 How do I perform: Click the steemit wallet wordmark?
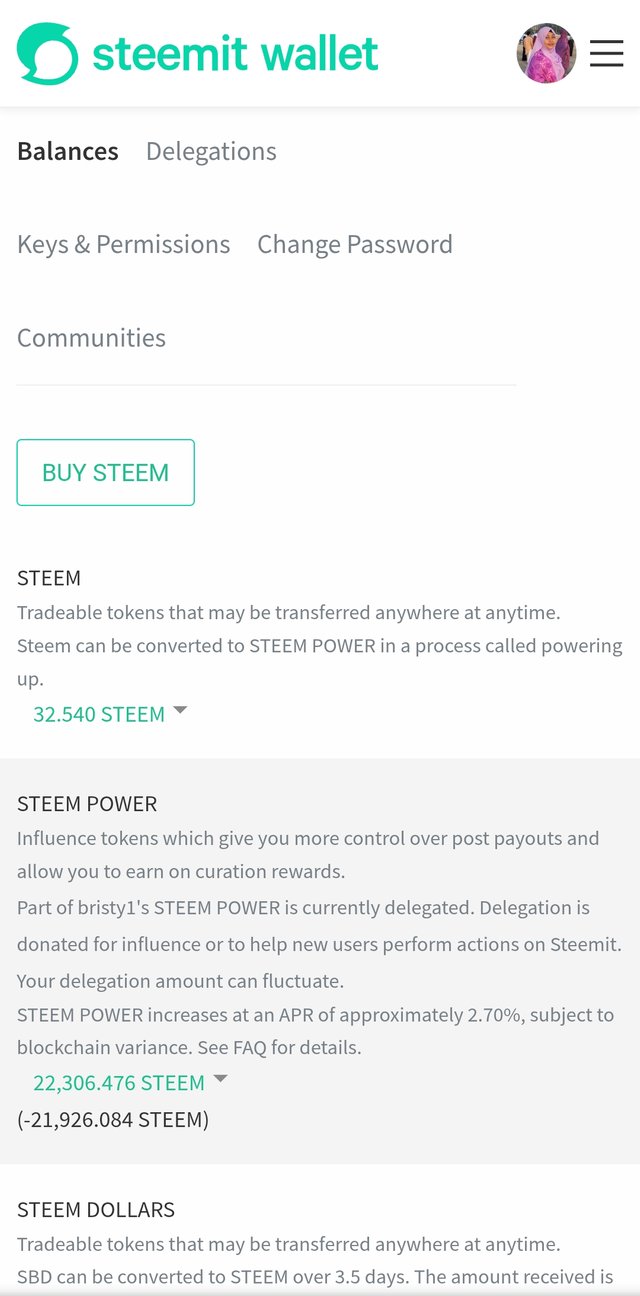tap(236, 53)
